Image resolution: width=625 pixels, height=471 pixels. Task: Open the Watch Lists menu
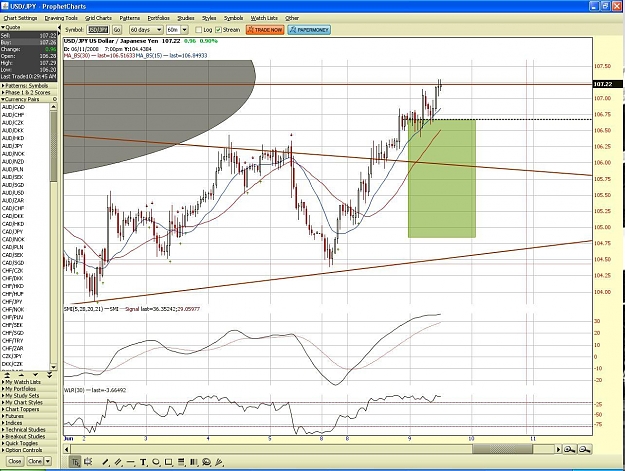264,18
